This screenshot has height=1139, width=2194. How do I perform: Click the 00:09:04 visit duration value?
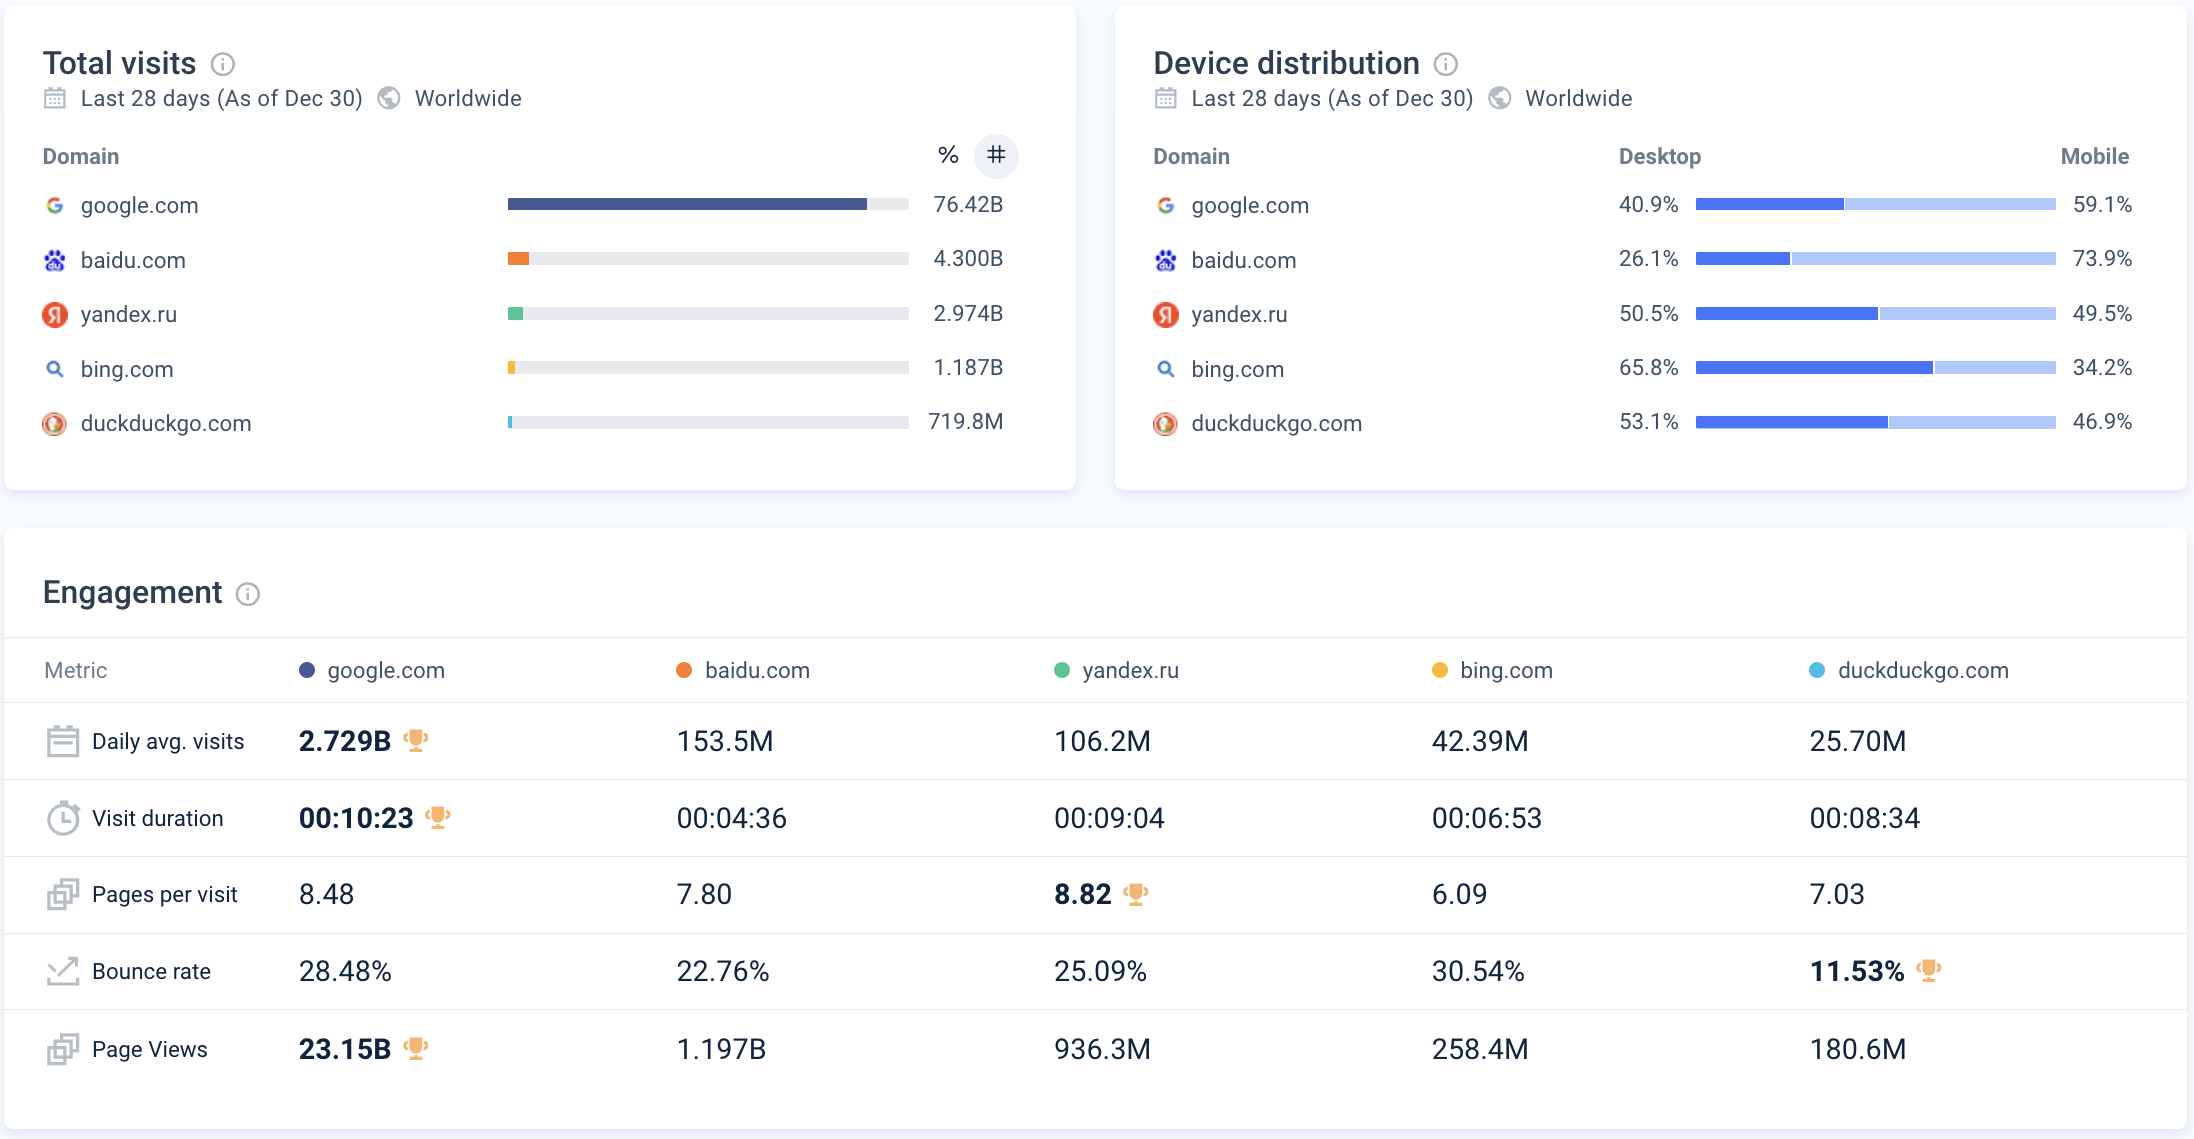(x=1109, y=818)
